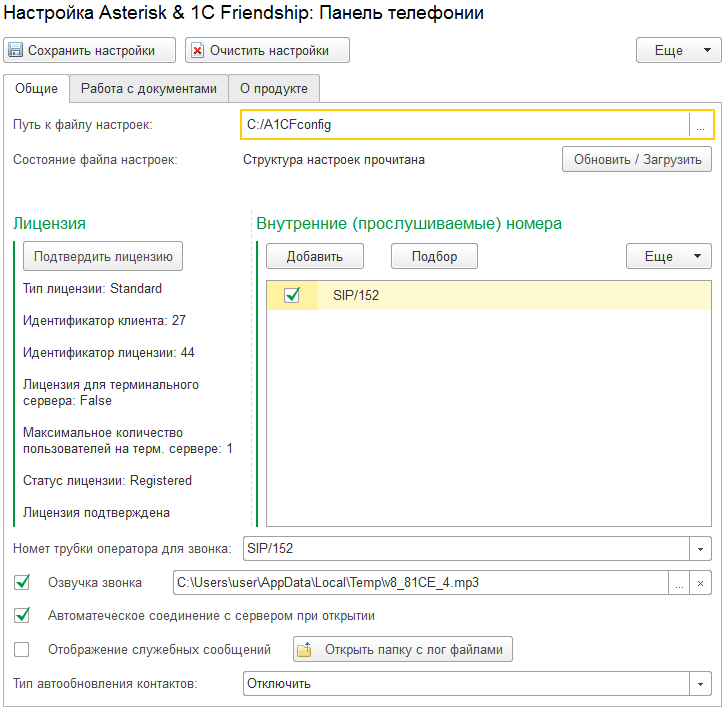Click the ellipsis browse button for call sound file
The width and height of the screenshot is (726, 712).
[x=679, y=583]
